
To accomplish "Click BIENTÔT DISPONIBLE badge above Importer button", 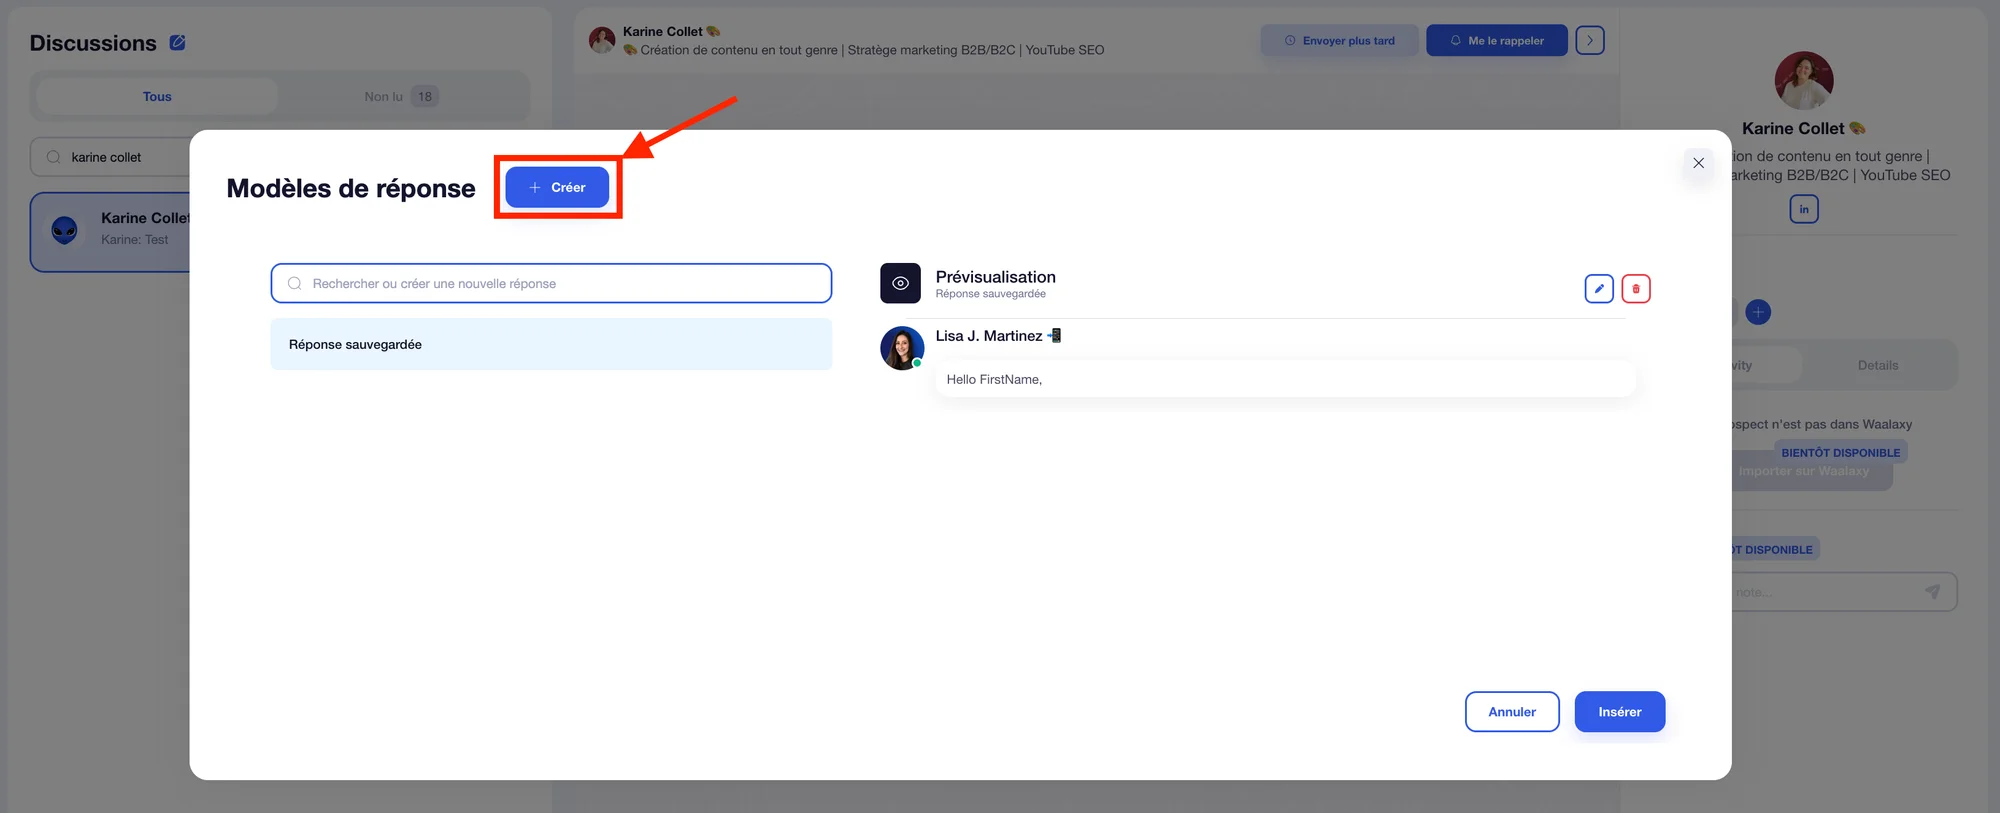I will pyautogui.click(x=1841, y=452).
